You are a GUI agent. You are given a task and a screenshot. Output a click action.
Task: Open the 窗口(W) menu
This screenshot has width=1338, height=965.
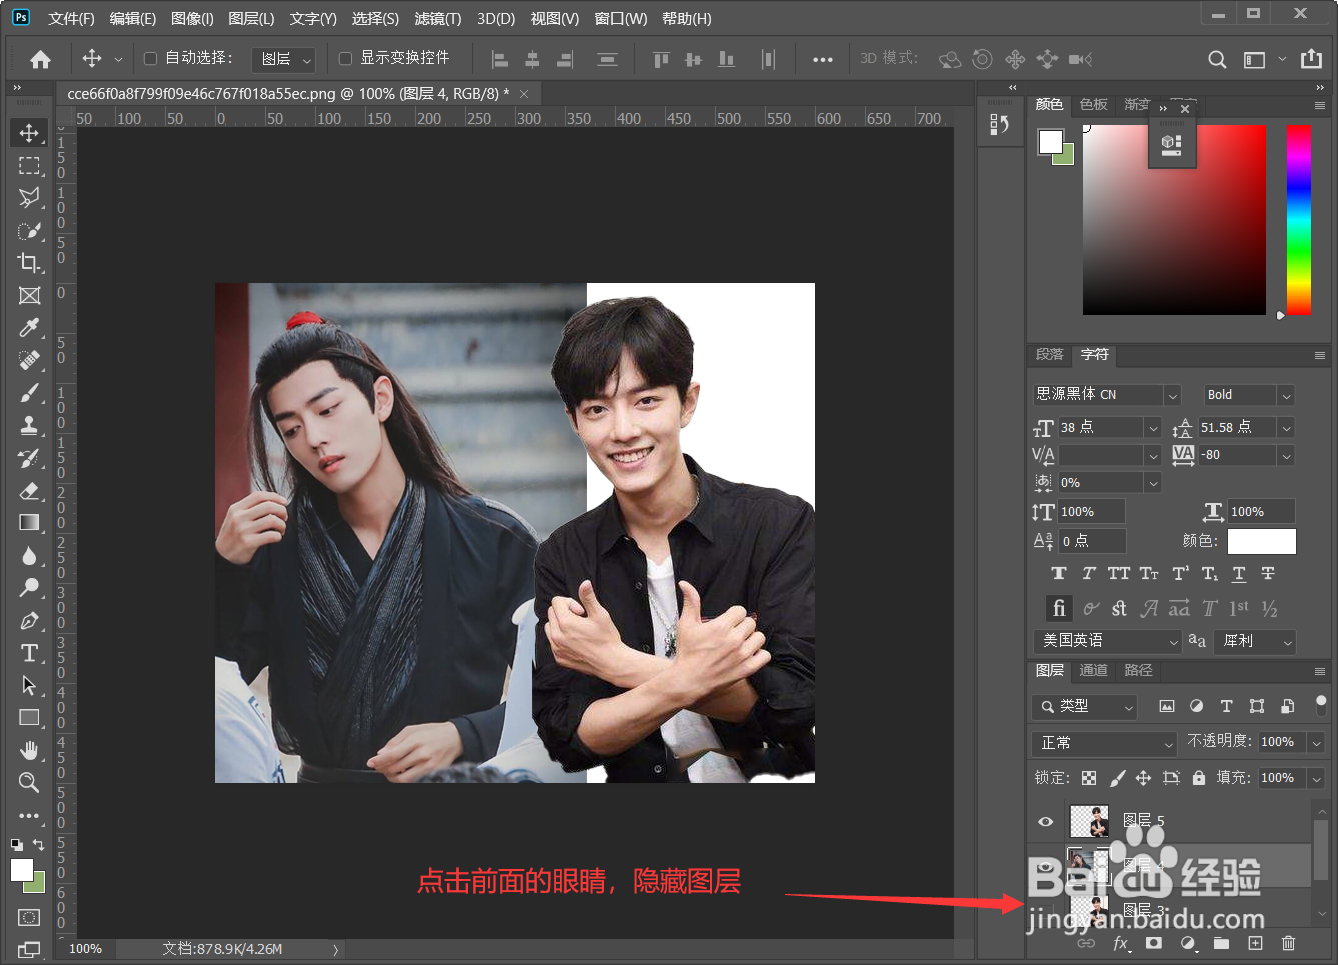tap(620, 19)
